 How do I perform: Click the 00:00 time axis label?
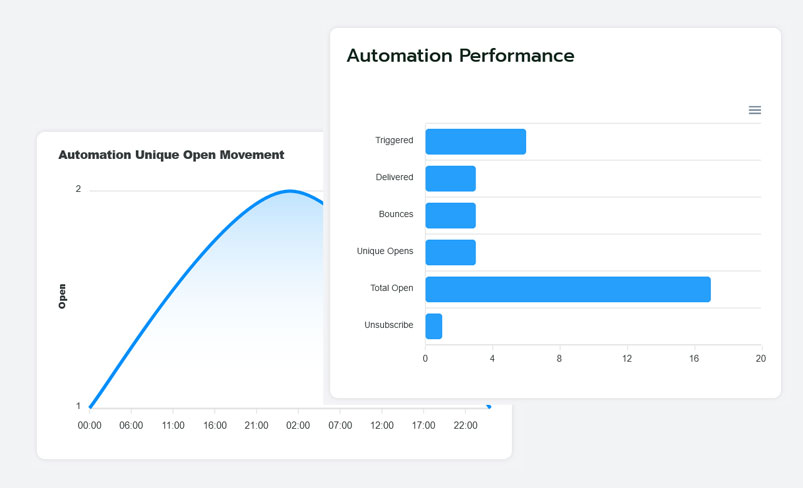[89, 426]
